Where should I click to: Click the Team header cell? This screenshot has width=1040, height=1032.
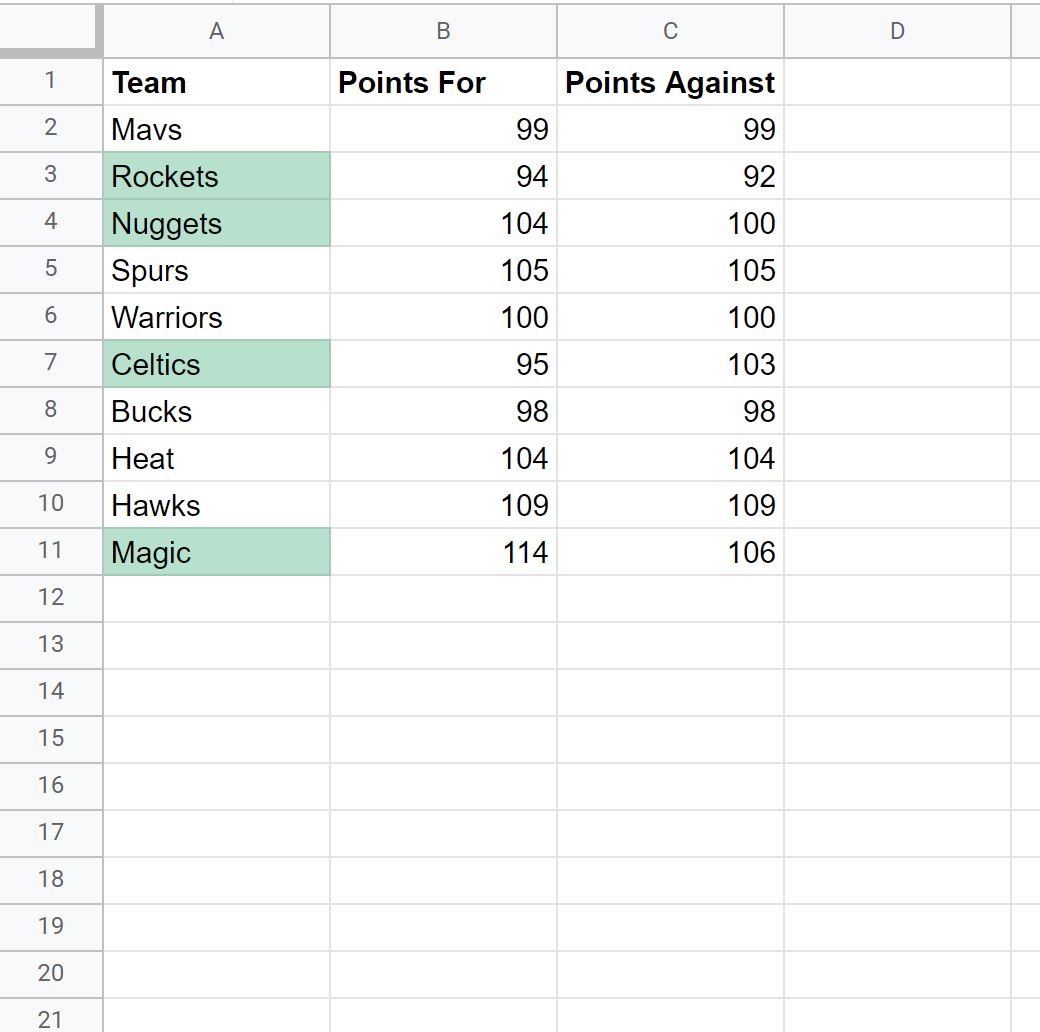click(x=216, y=82)
